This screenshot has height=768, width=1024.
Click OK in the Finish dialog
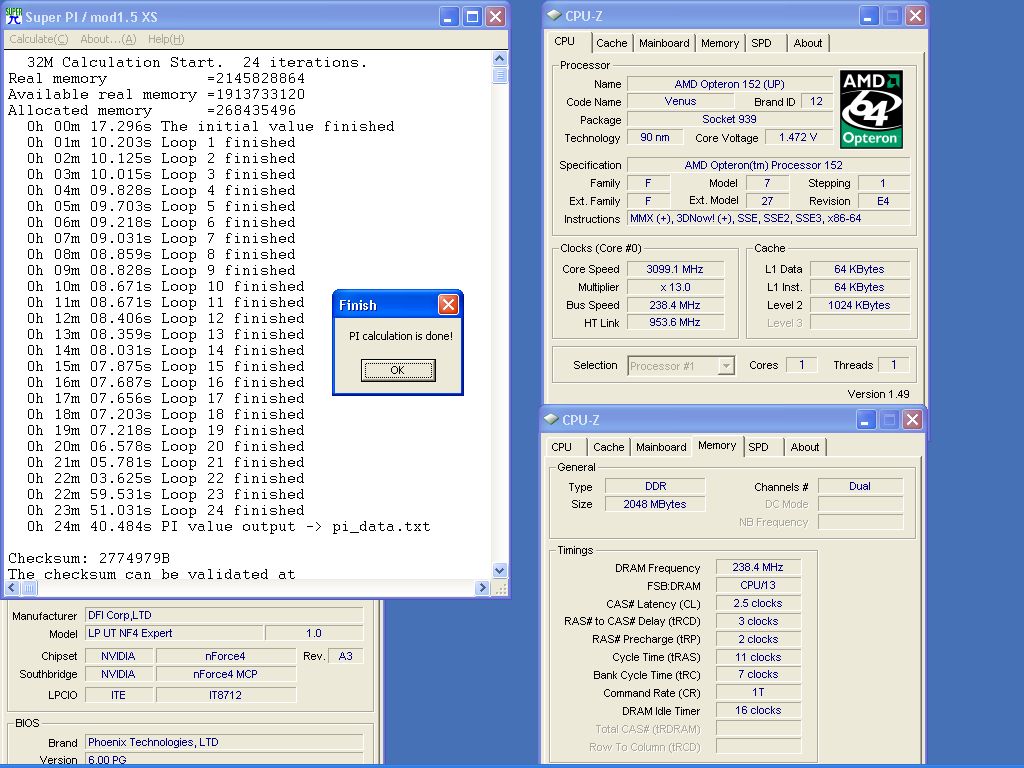coord(398,370)
